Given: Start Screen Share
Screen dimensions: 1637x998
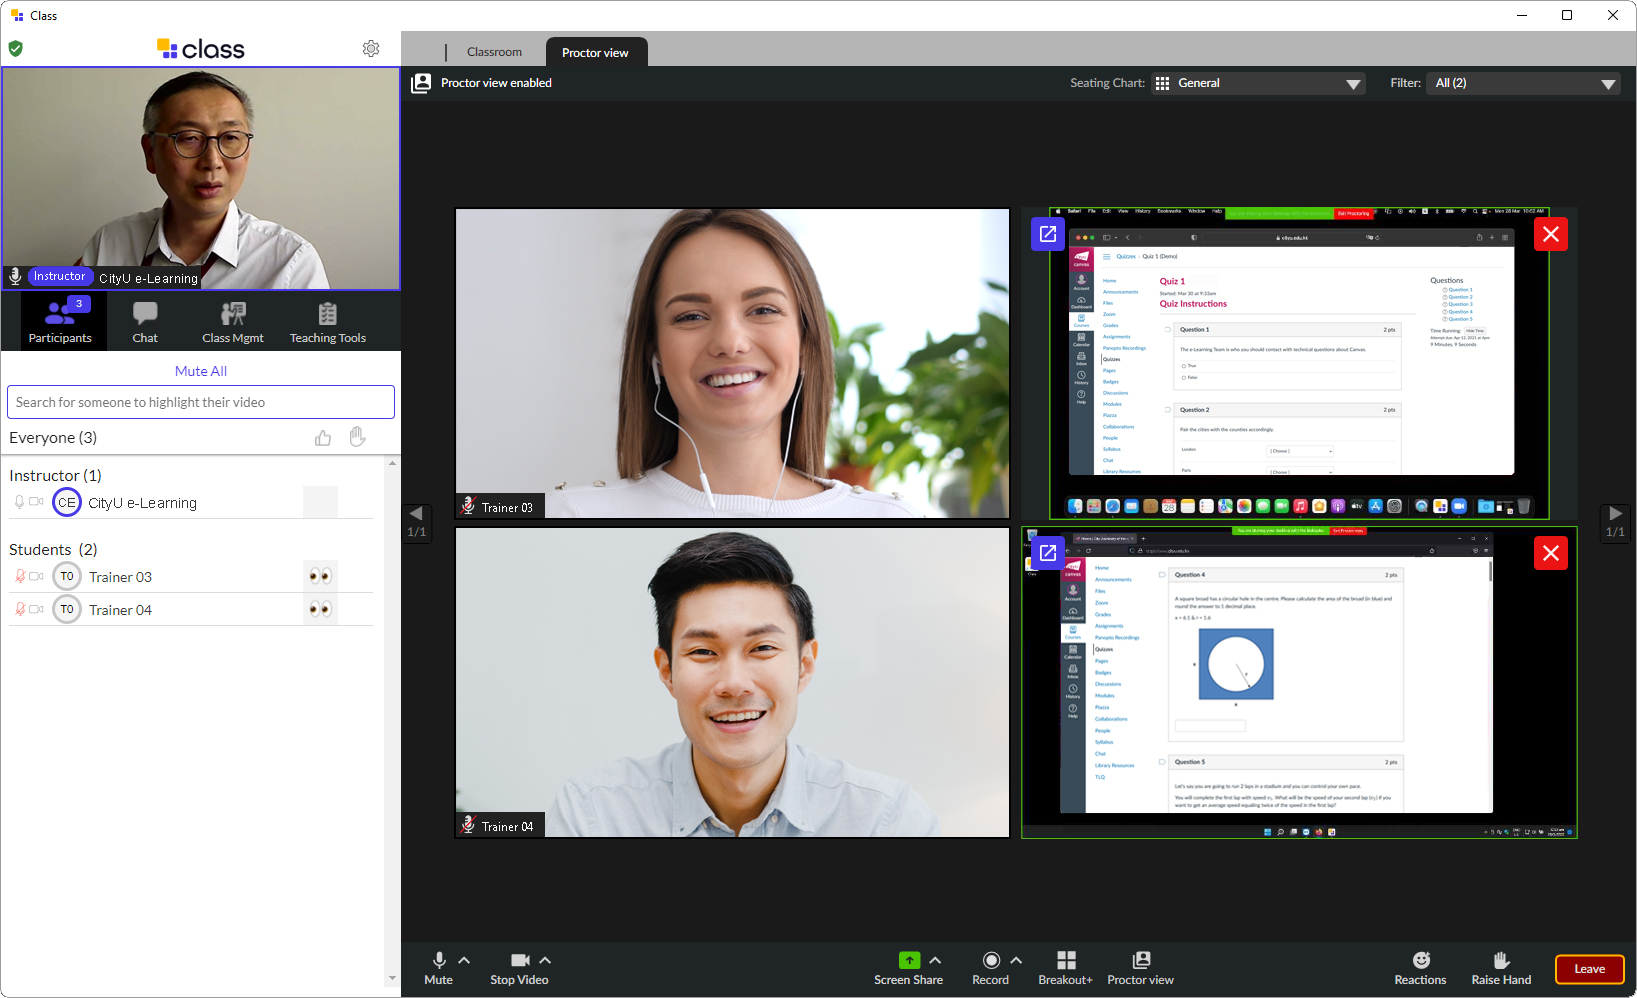Looking at the screenshot, I should pyautogui.click(x=908, y=967).
